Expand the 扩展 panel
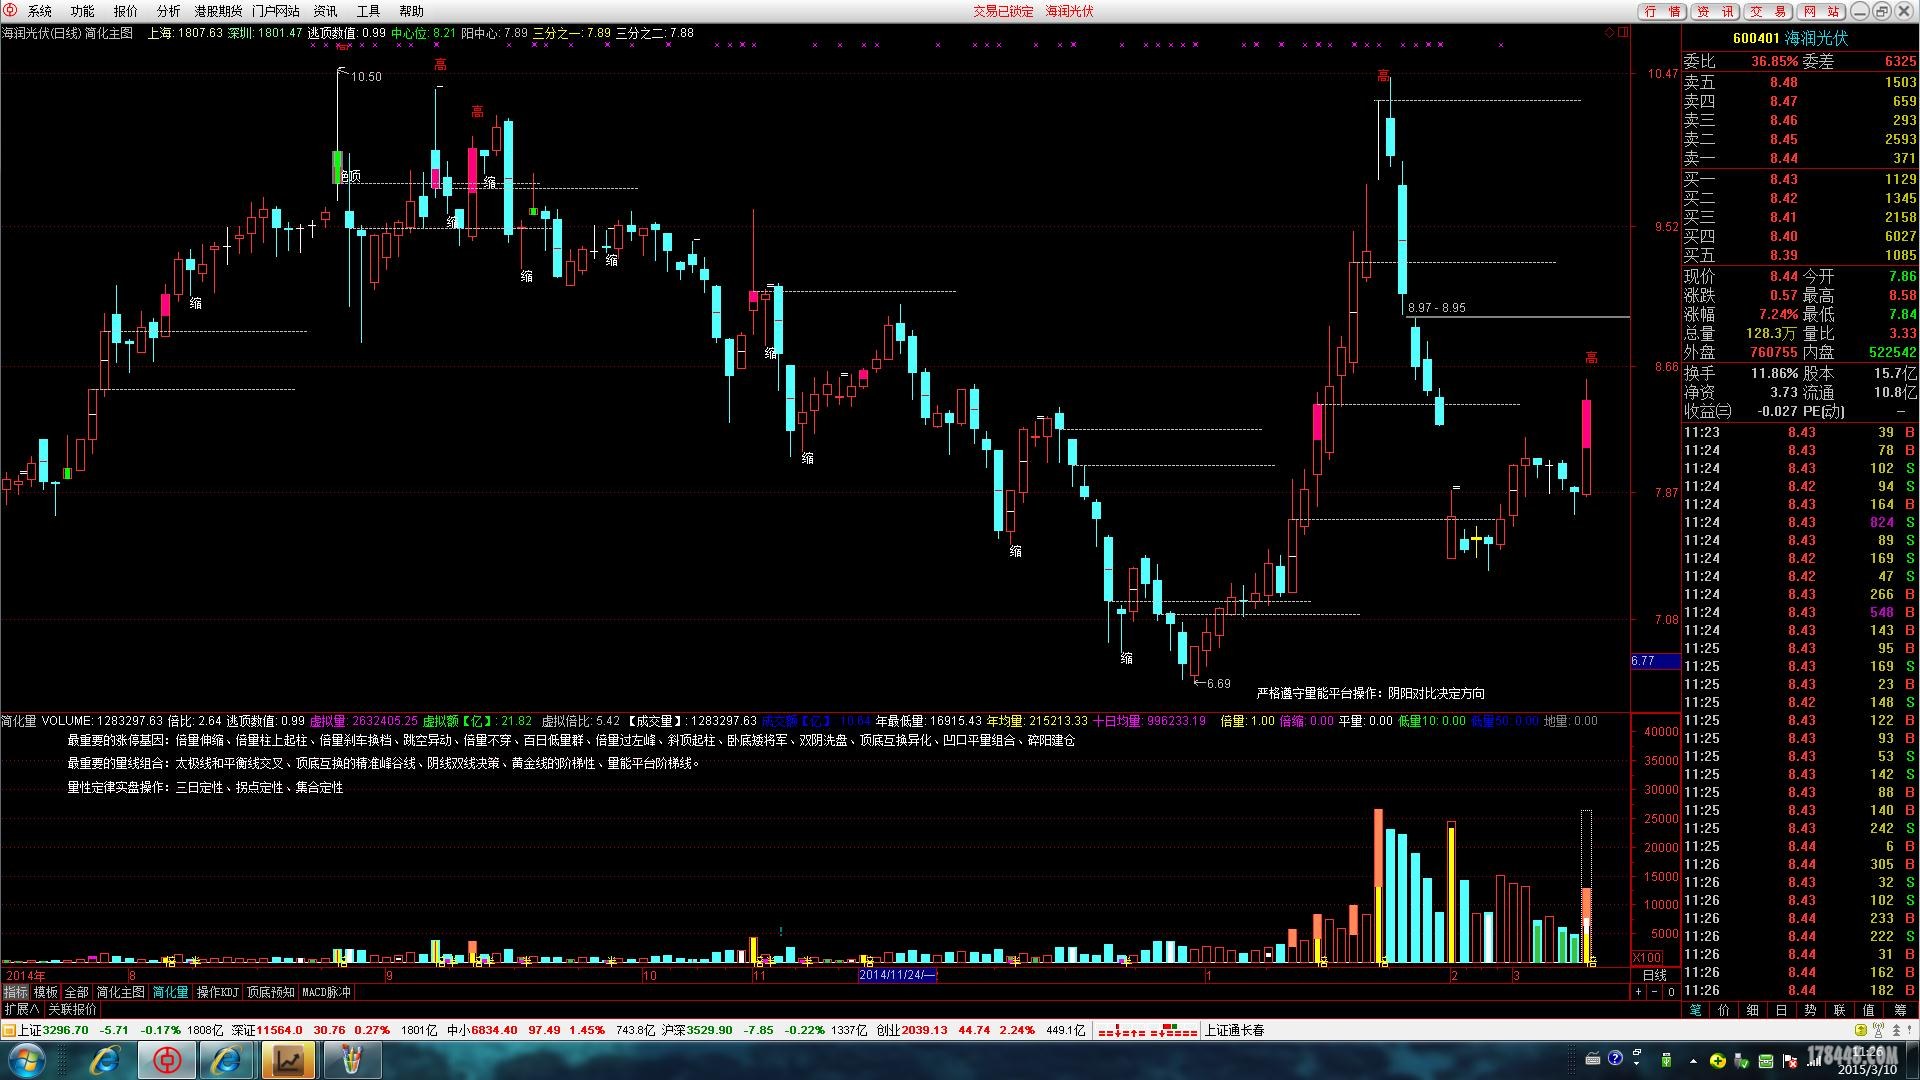 pos(21,1009)
